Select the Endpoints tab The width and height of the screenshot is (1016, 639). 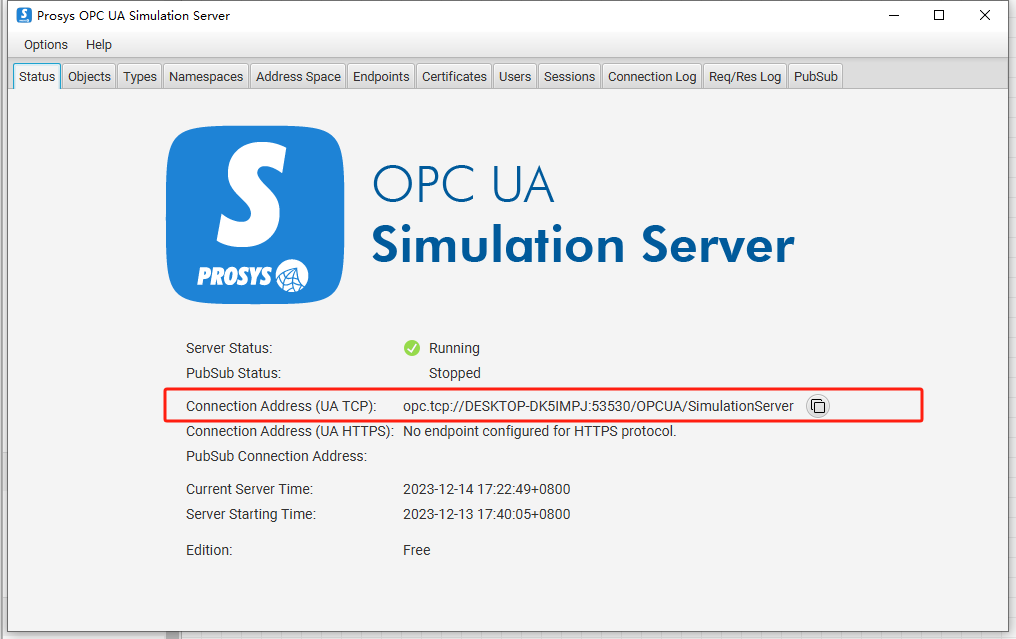(381, 77)
